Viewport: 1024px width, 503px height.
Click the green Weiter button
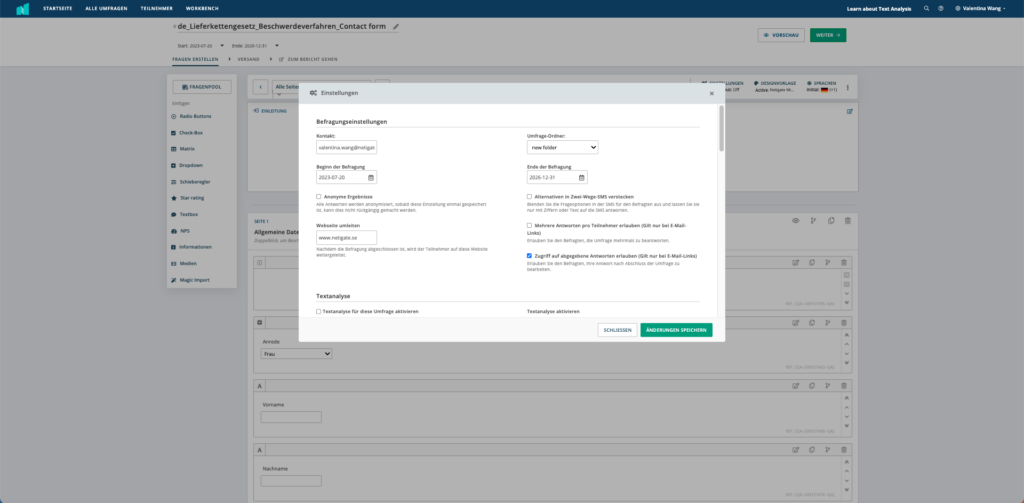pyautogui.click(x=827, y=35)
